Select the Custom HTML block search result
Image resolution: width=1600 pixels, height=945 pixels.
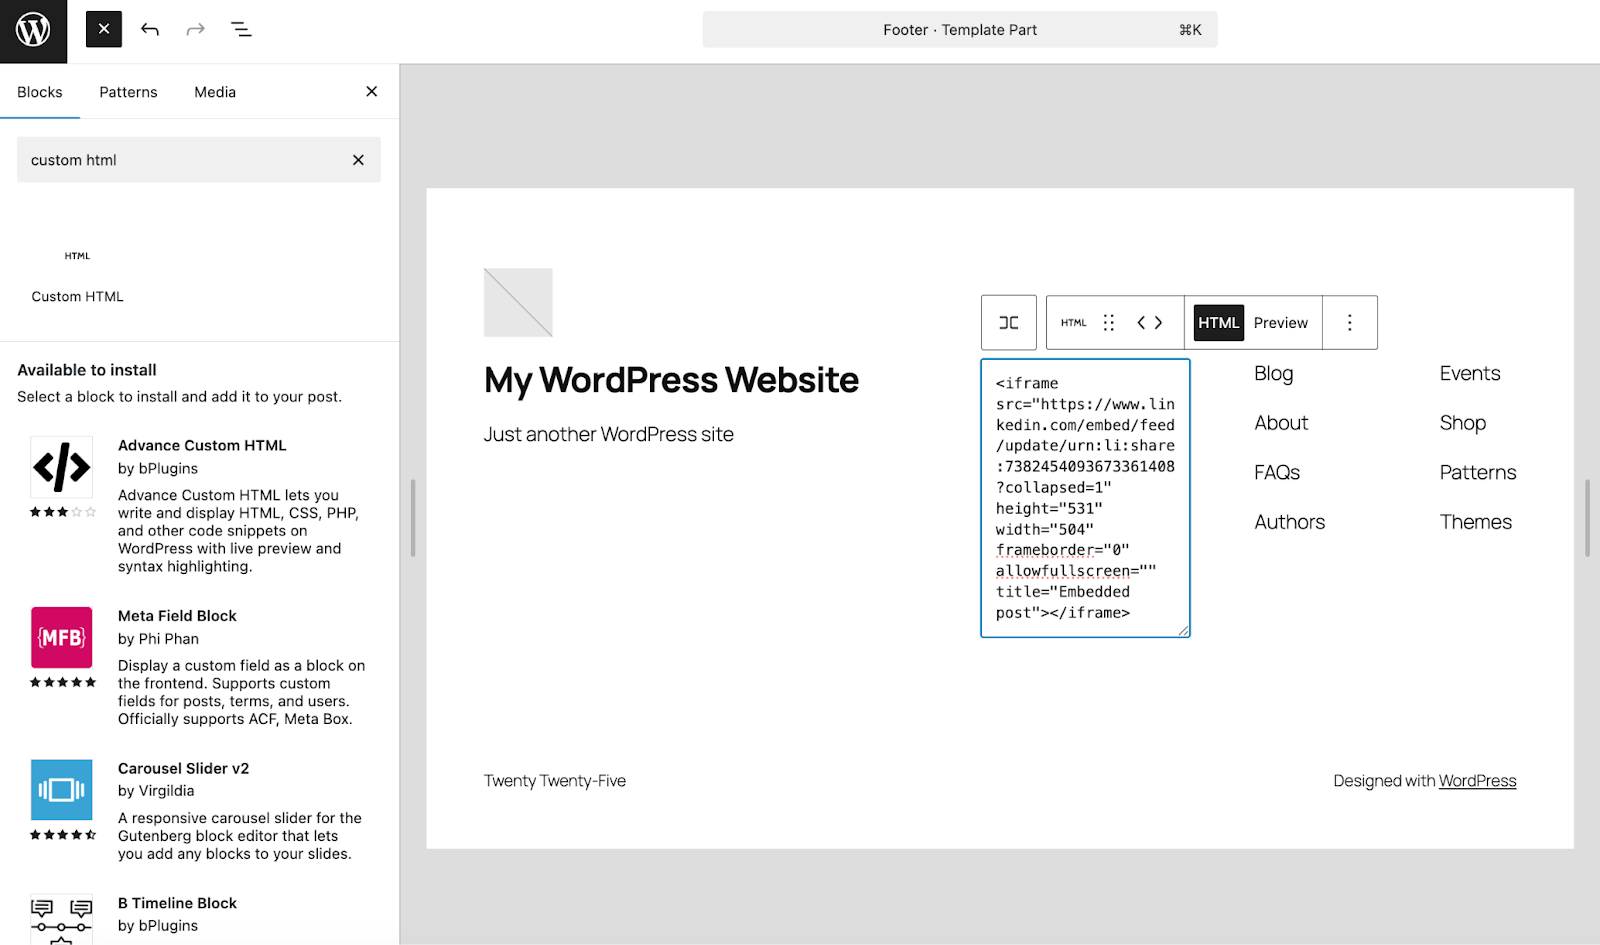tap(77, 277)
